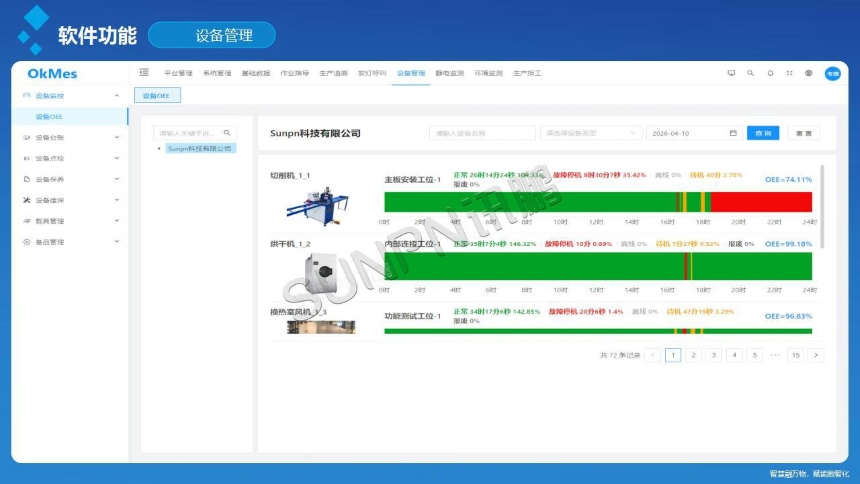Click the 重置 reset button
This screenshot has height=484, width=860.
pyautogui.click(x=804, y=133)
